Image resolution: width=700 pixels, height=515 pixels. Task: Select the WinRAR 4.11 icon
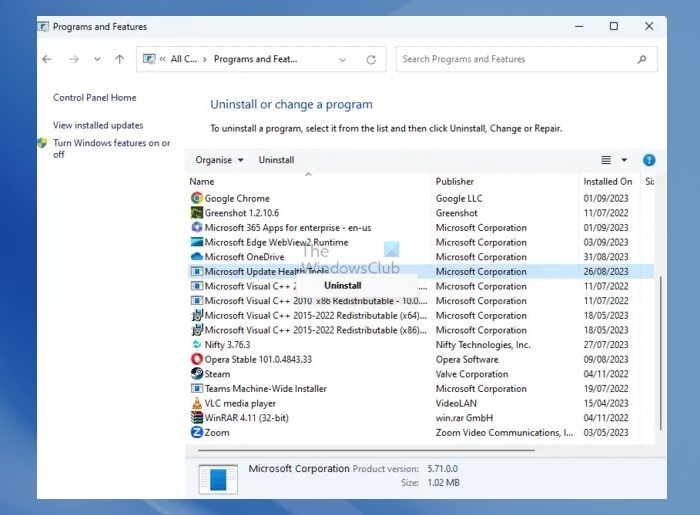(196, 418)
